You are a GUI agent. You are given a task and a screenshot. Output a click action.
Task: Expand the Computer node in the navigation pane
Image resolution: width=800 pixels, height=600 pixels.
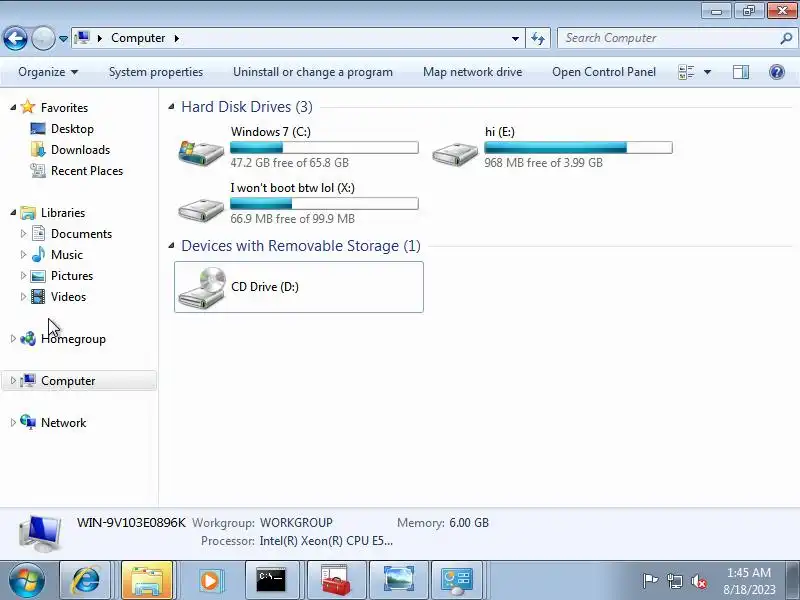coord(13,380)
